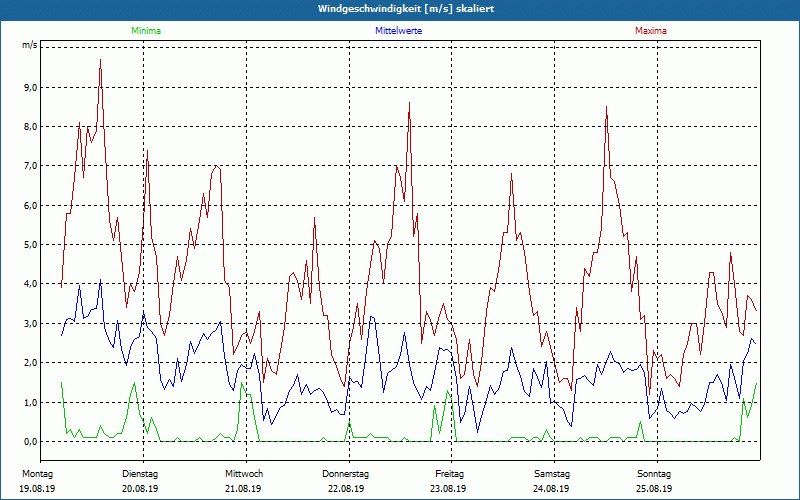
Task: Click the 3,0 y-axis value
Action: click(x=31, y=323)
